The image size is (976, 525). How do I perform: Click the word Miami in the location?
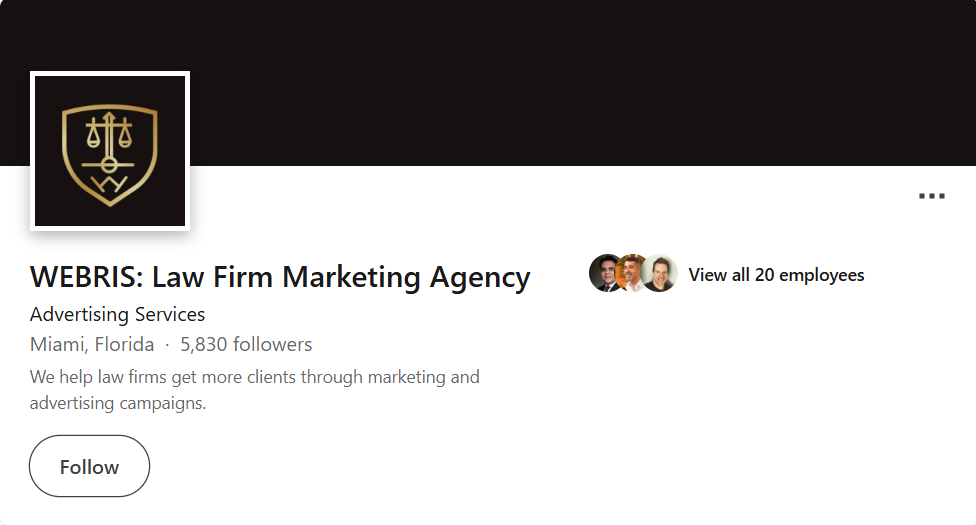coord(57,345)
